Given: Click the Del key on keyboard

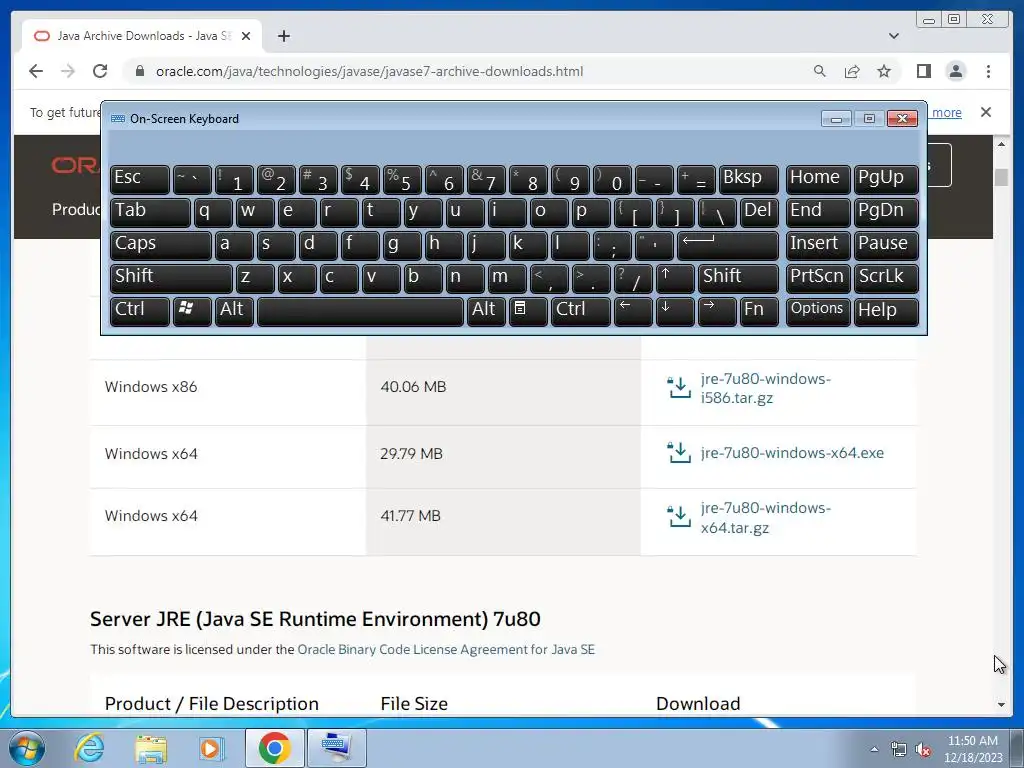Looking at the screenshot, I should (759, 212).
